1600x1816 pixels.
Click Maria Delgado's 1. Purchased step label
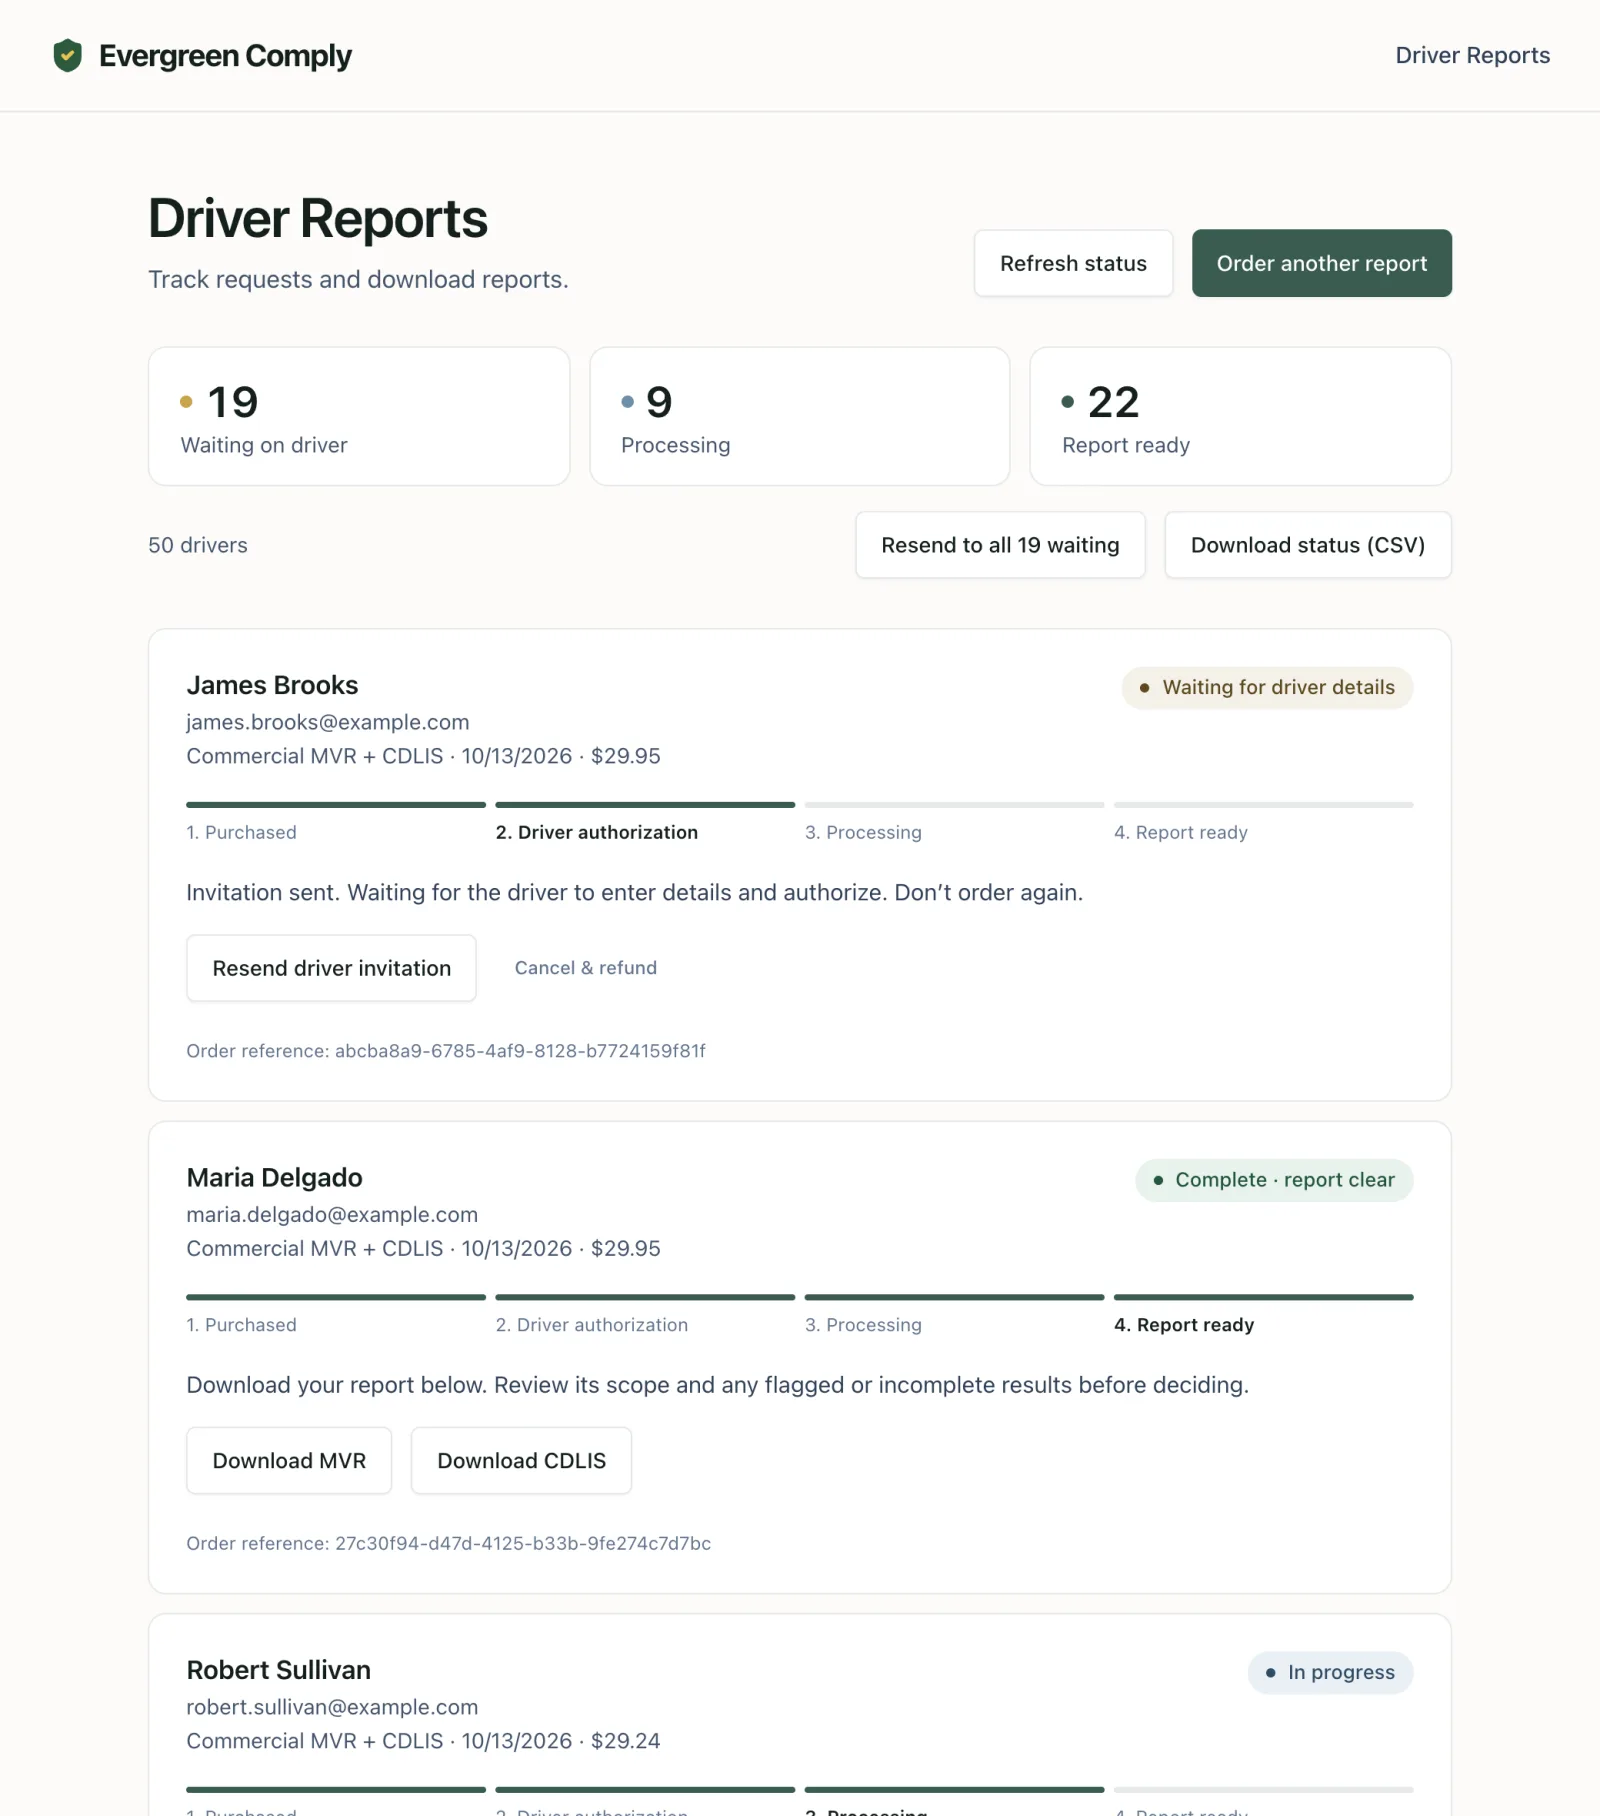[x=241, y=1325]
